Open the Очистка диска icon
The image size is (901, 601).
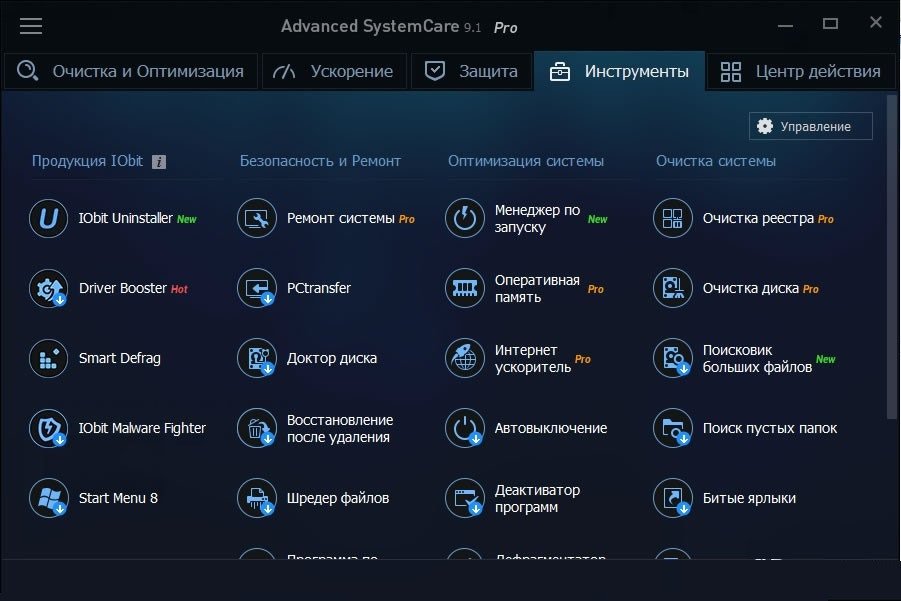(x=673, y=288)
